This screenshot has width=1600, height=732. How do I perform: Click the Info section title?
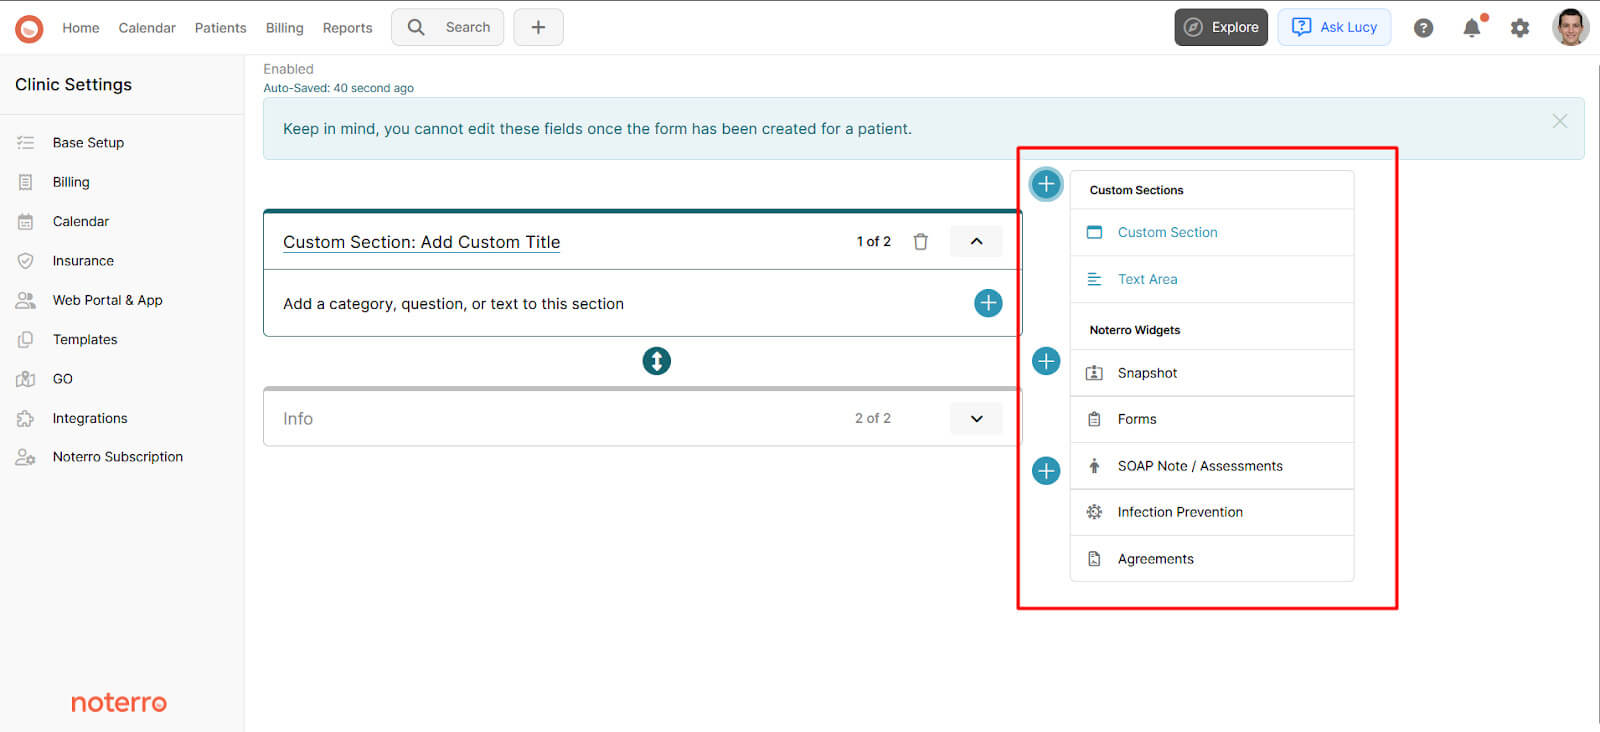point(298,419)
